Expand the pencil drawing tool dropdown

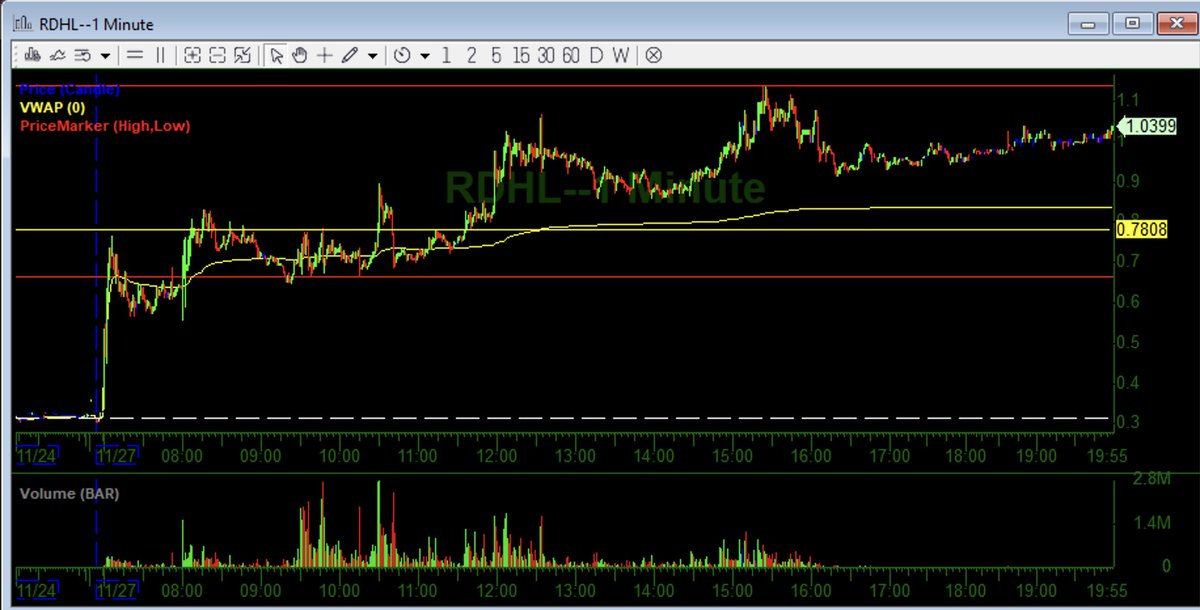point(372,56)
